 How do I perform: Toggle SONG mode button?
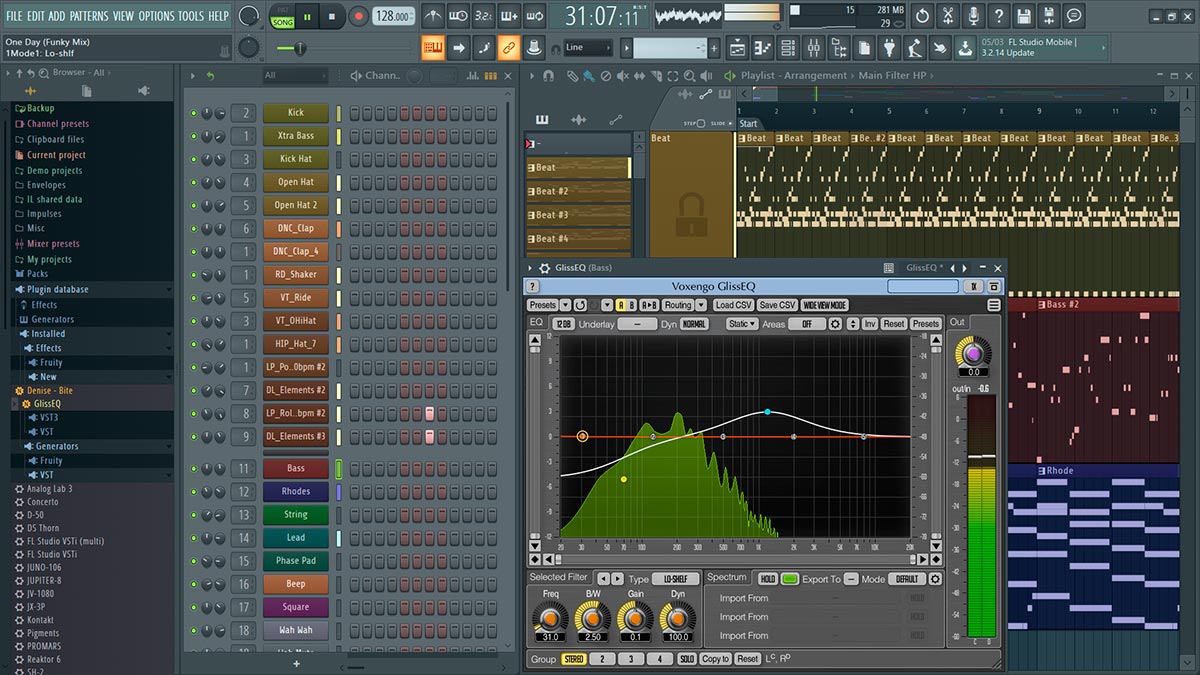click(283, 22)
